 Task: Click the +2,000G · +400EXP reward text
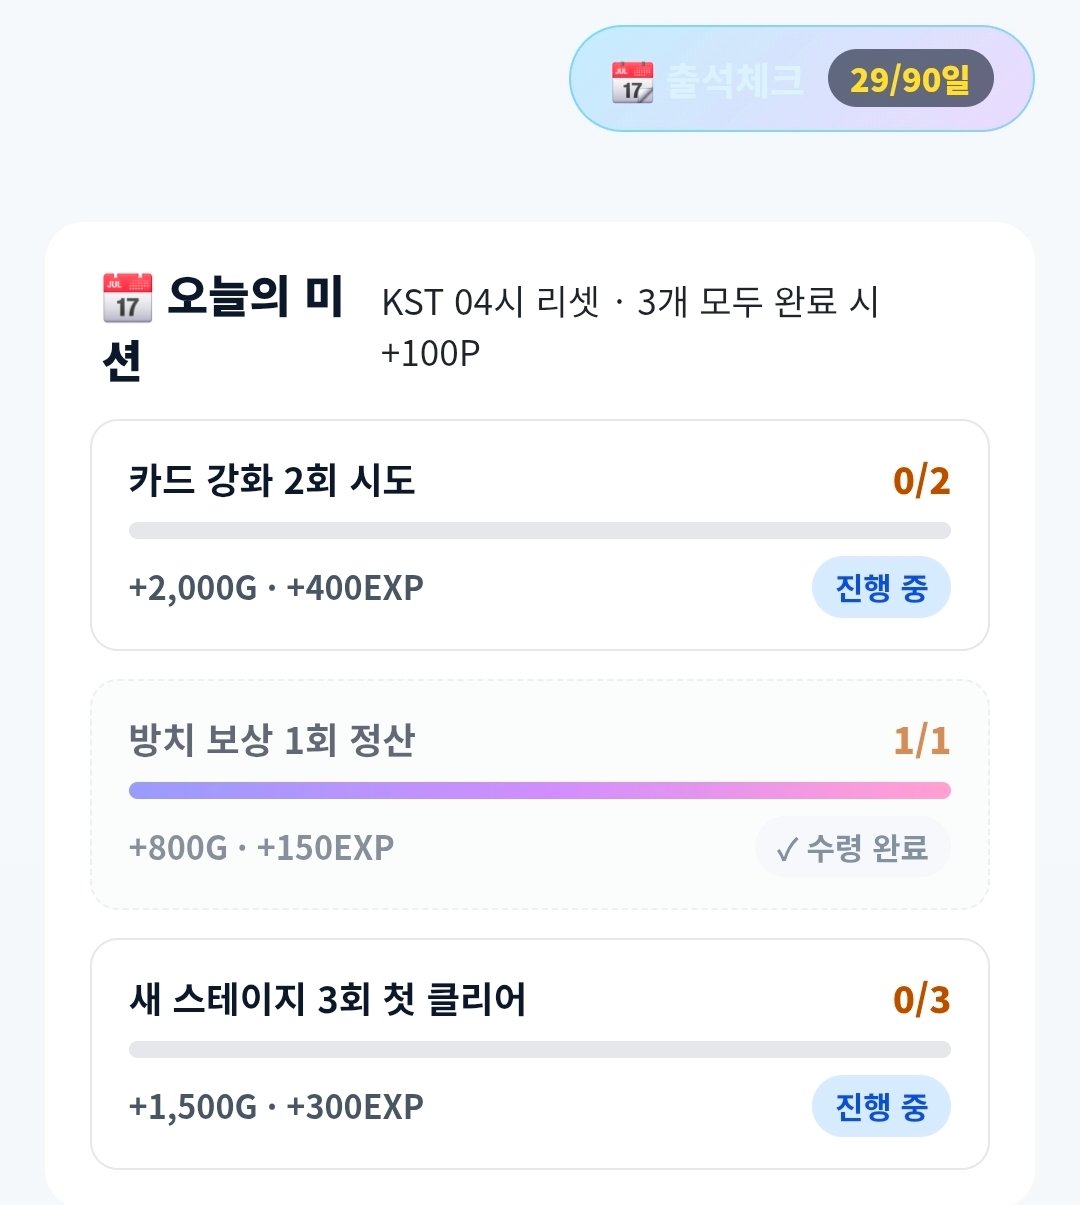276,587
